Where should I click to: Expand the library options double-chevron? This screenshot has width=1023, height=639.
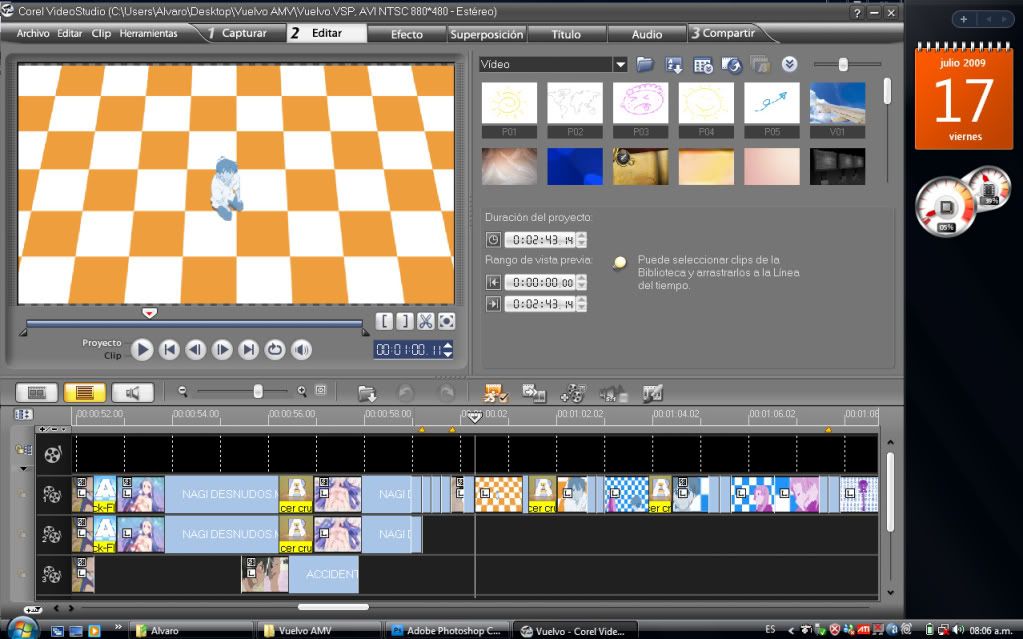(x=789, y=64)
